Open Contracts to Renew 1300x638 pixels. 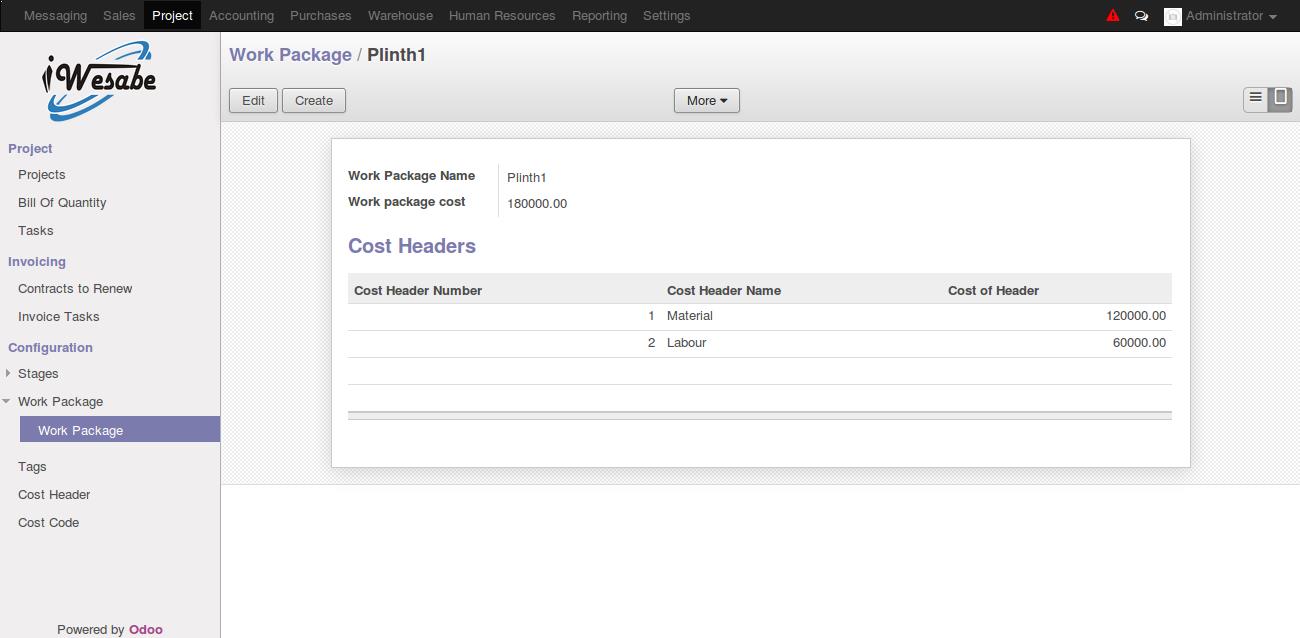(x=75, y=288)
